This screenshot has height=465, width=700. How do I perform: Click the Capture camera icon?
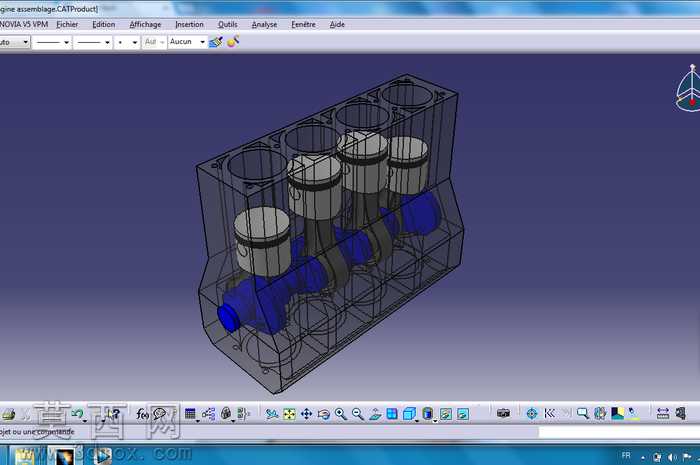[503, 414]
